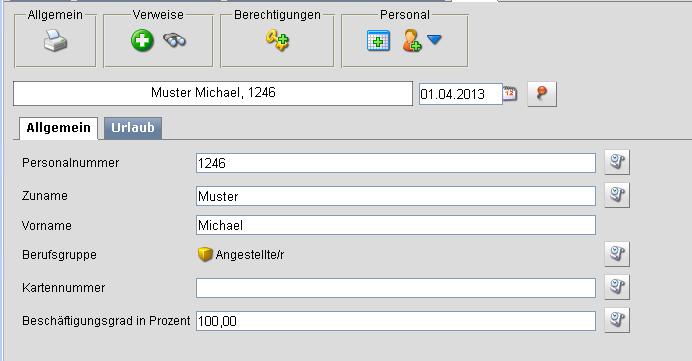Screen dimensions: 692x361
Task: Switch to the Urlaub tab
Action: pos(133,128)
